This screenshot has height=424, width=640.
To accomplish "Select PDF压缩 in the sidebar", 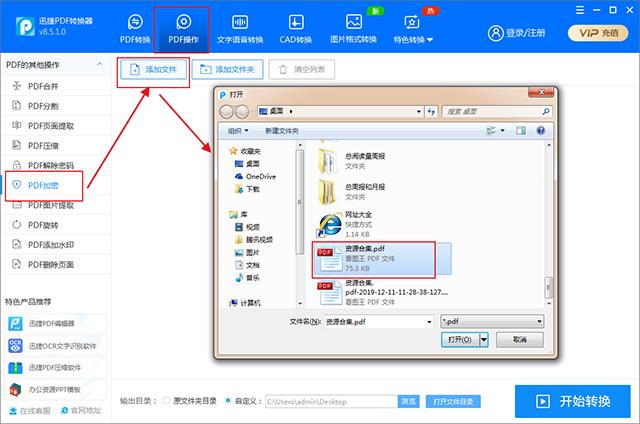I will (x=56, y=146).
